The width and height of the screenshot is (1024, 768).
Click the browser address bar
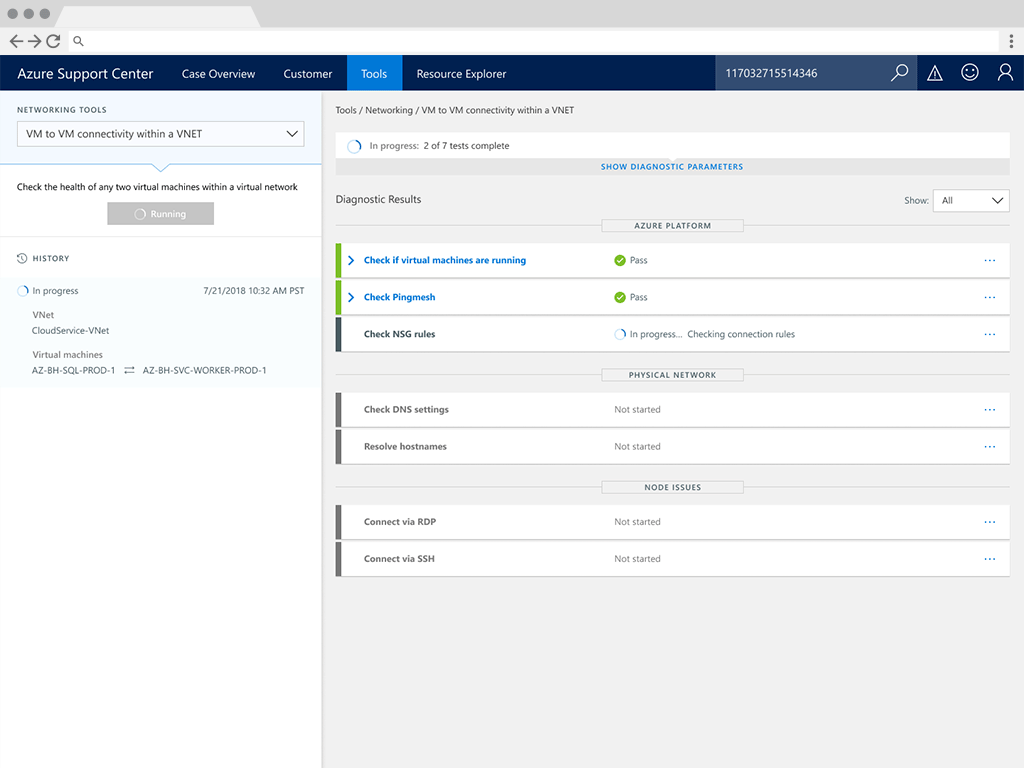534,41
